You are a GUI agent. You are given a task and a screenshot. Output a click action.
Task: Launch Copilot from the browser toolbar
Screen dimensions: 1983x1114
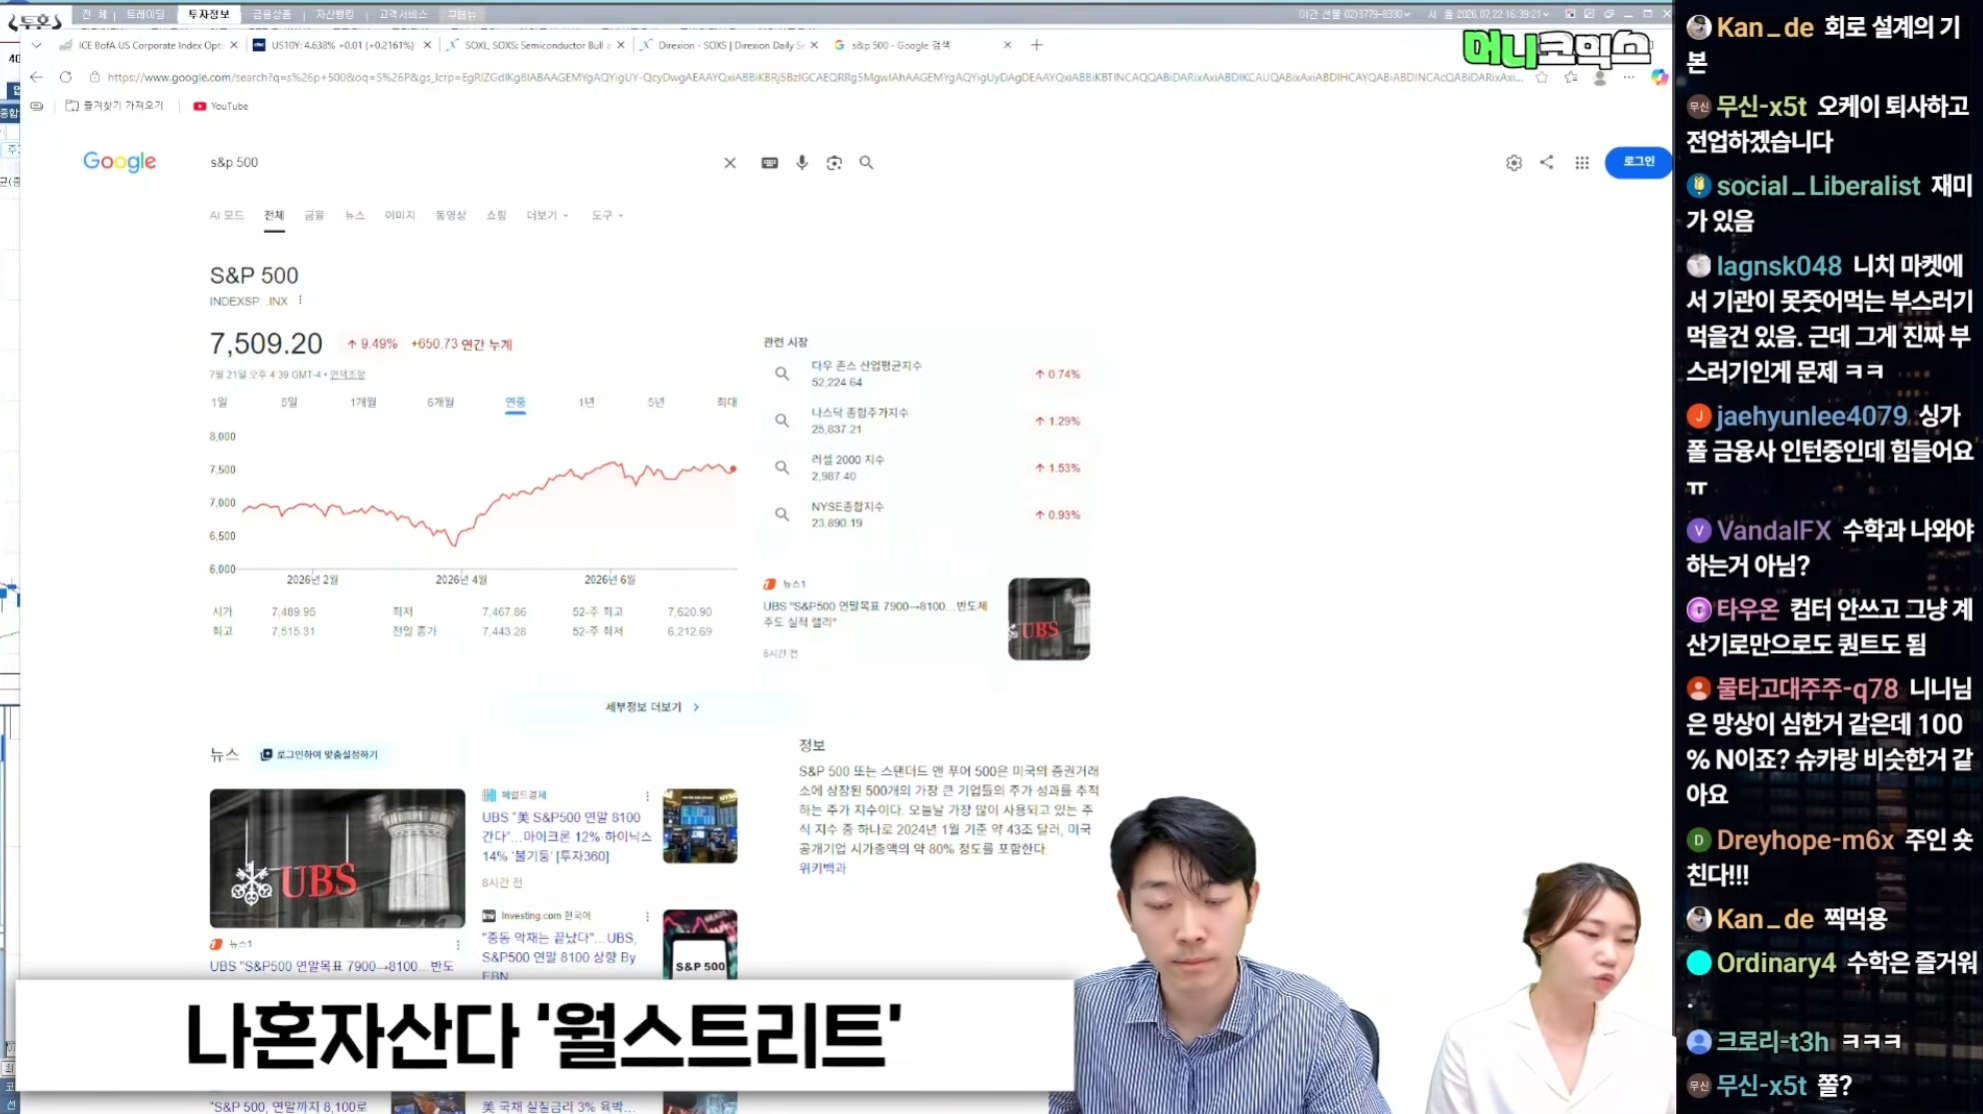(1660, 77)
